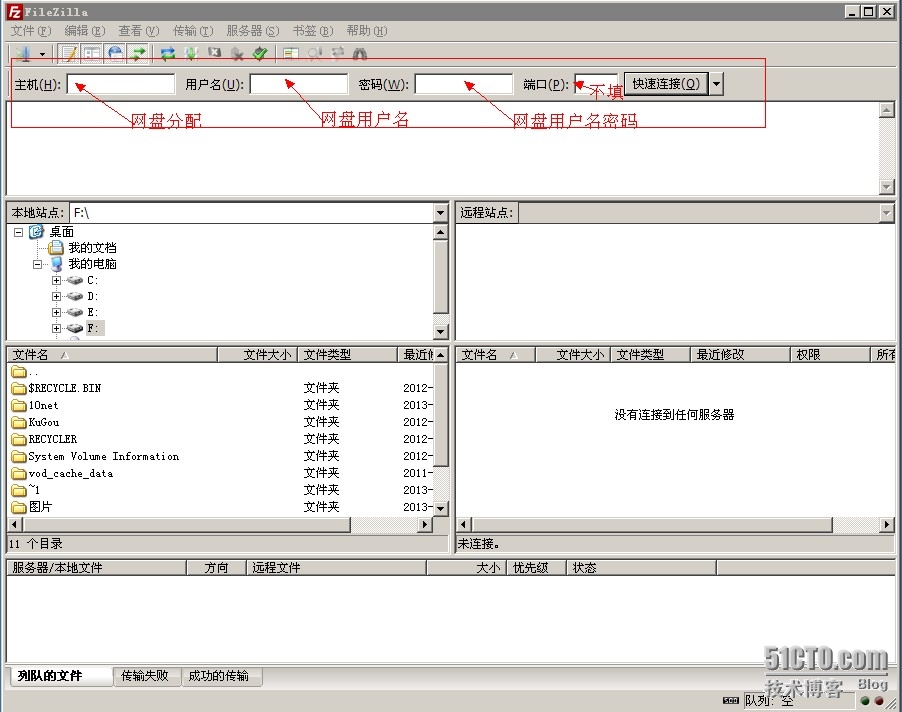Click local file list horizontal scroll right arrow

coord(425,525)
